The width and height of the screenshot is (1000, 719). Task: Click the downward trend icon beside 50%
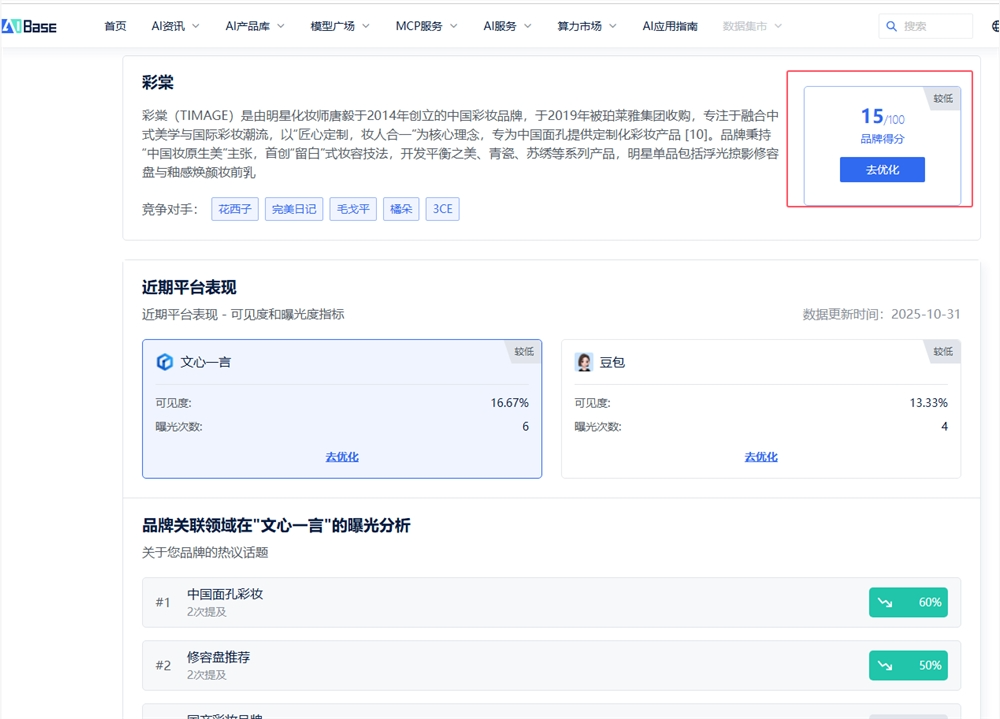pyautogui.click(x=885, y=665)
